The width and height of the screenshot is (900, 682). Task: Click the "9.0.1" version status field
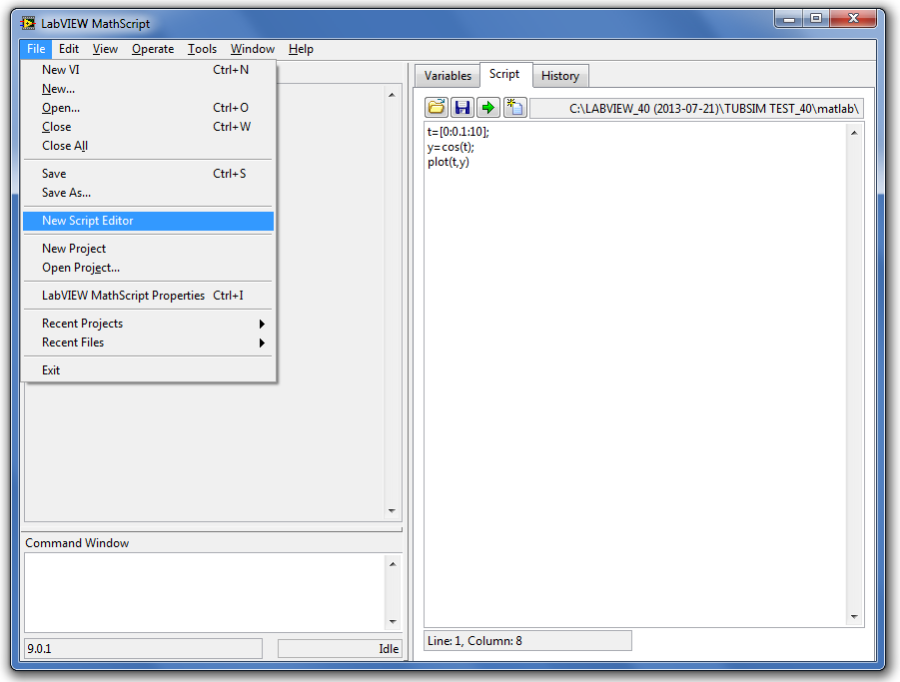[x=143, y=649]
